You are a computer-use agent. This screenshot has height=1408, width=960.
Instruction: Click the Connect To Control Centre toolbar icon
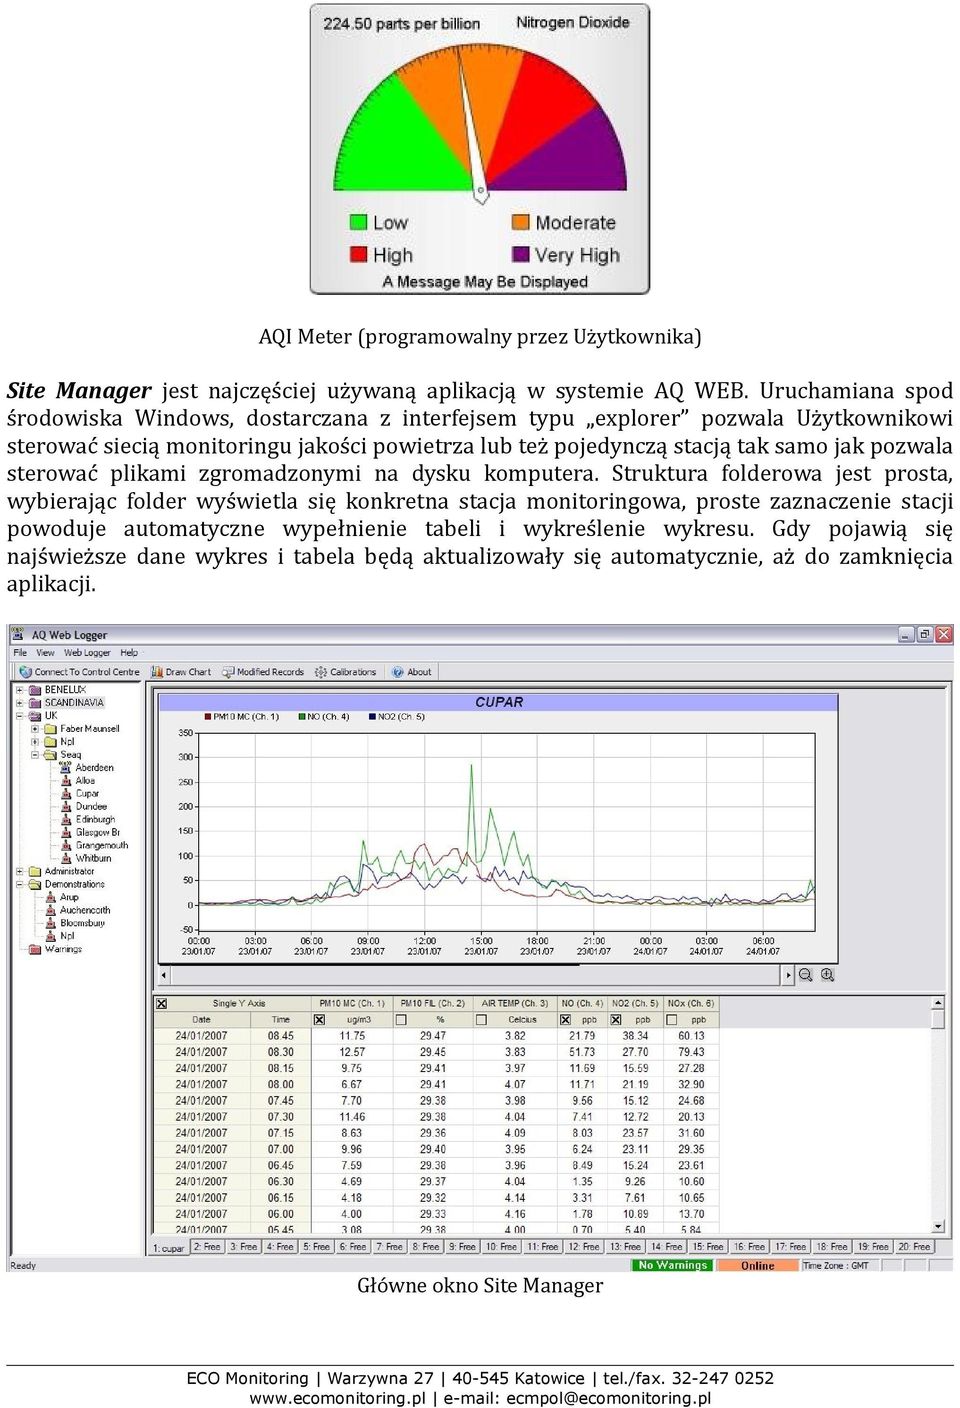(x=26, y=672)
